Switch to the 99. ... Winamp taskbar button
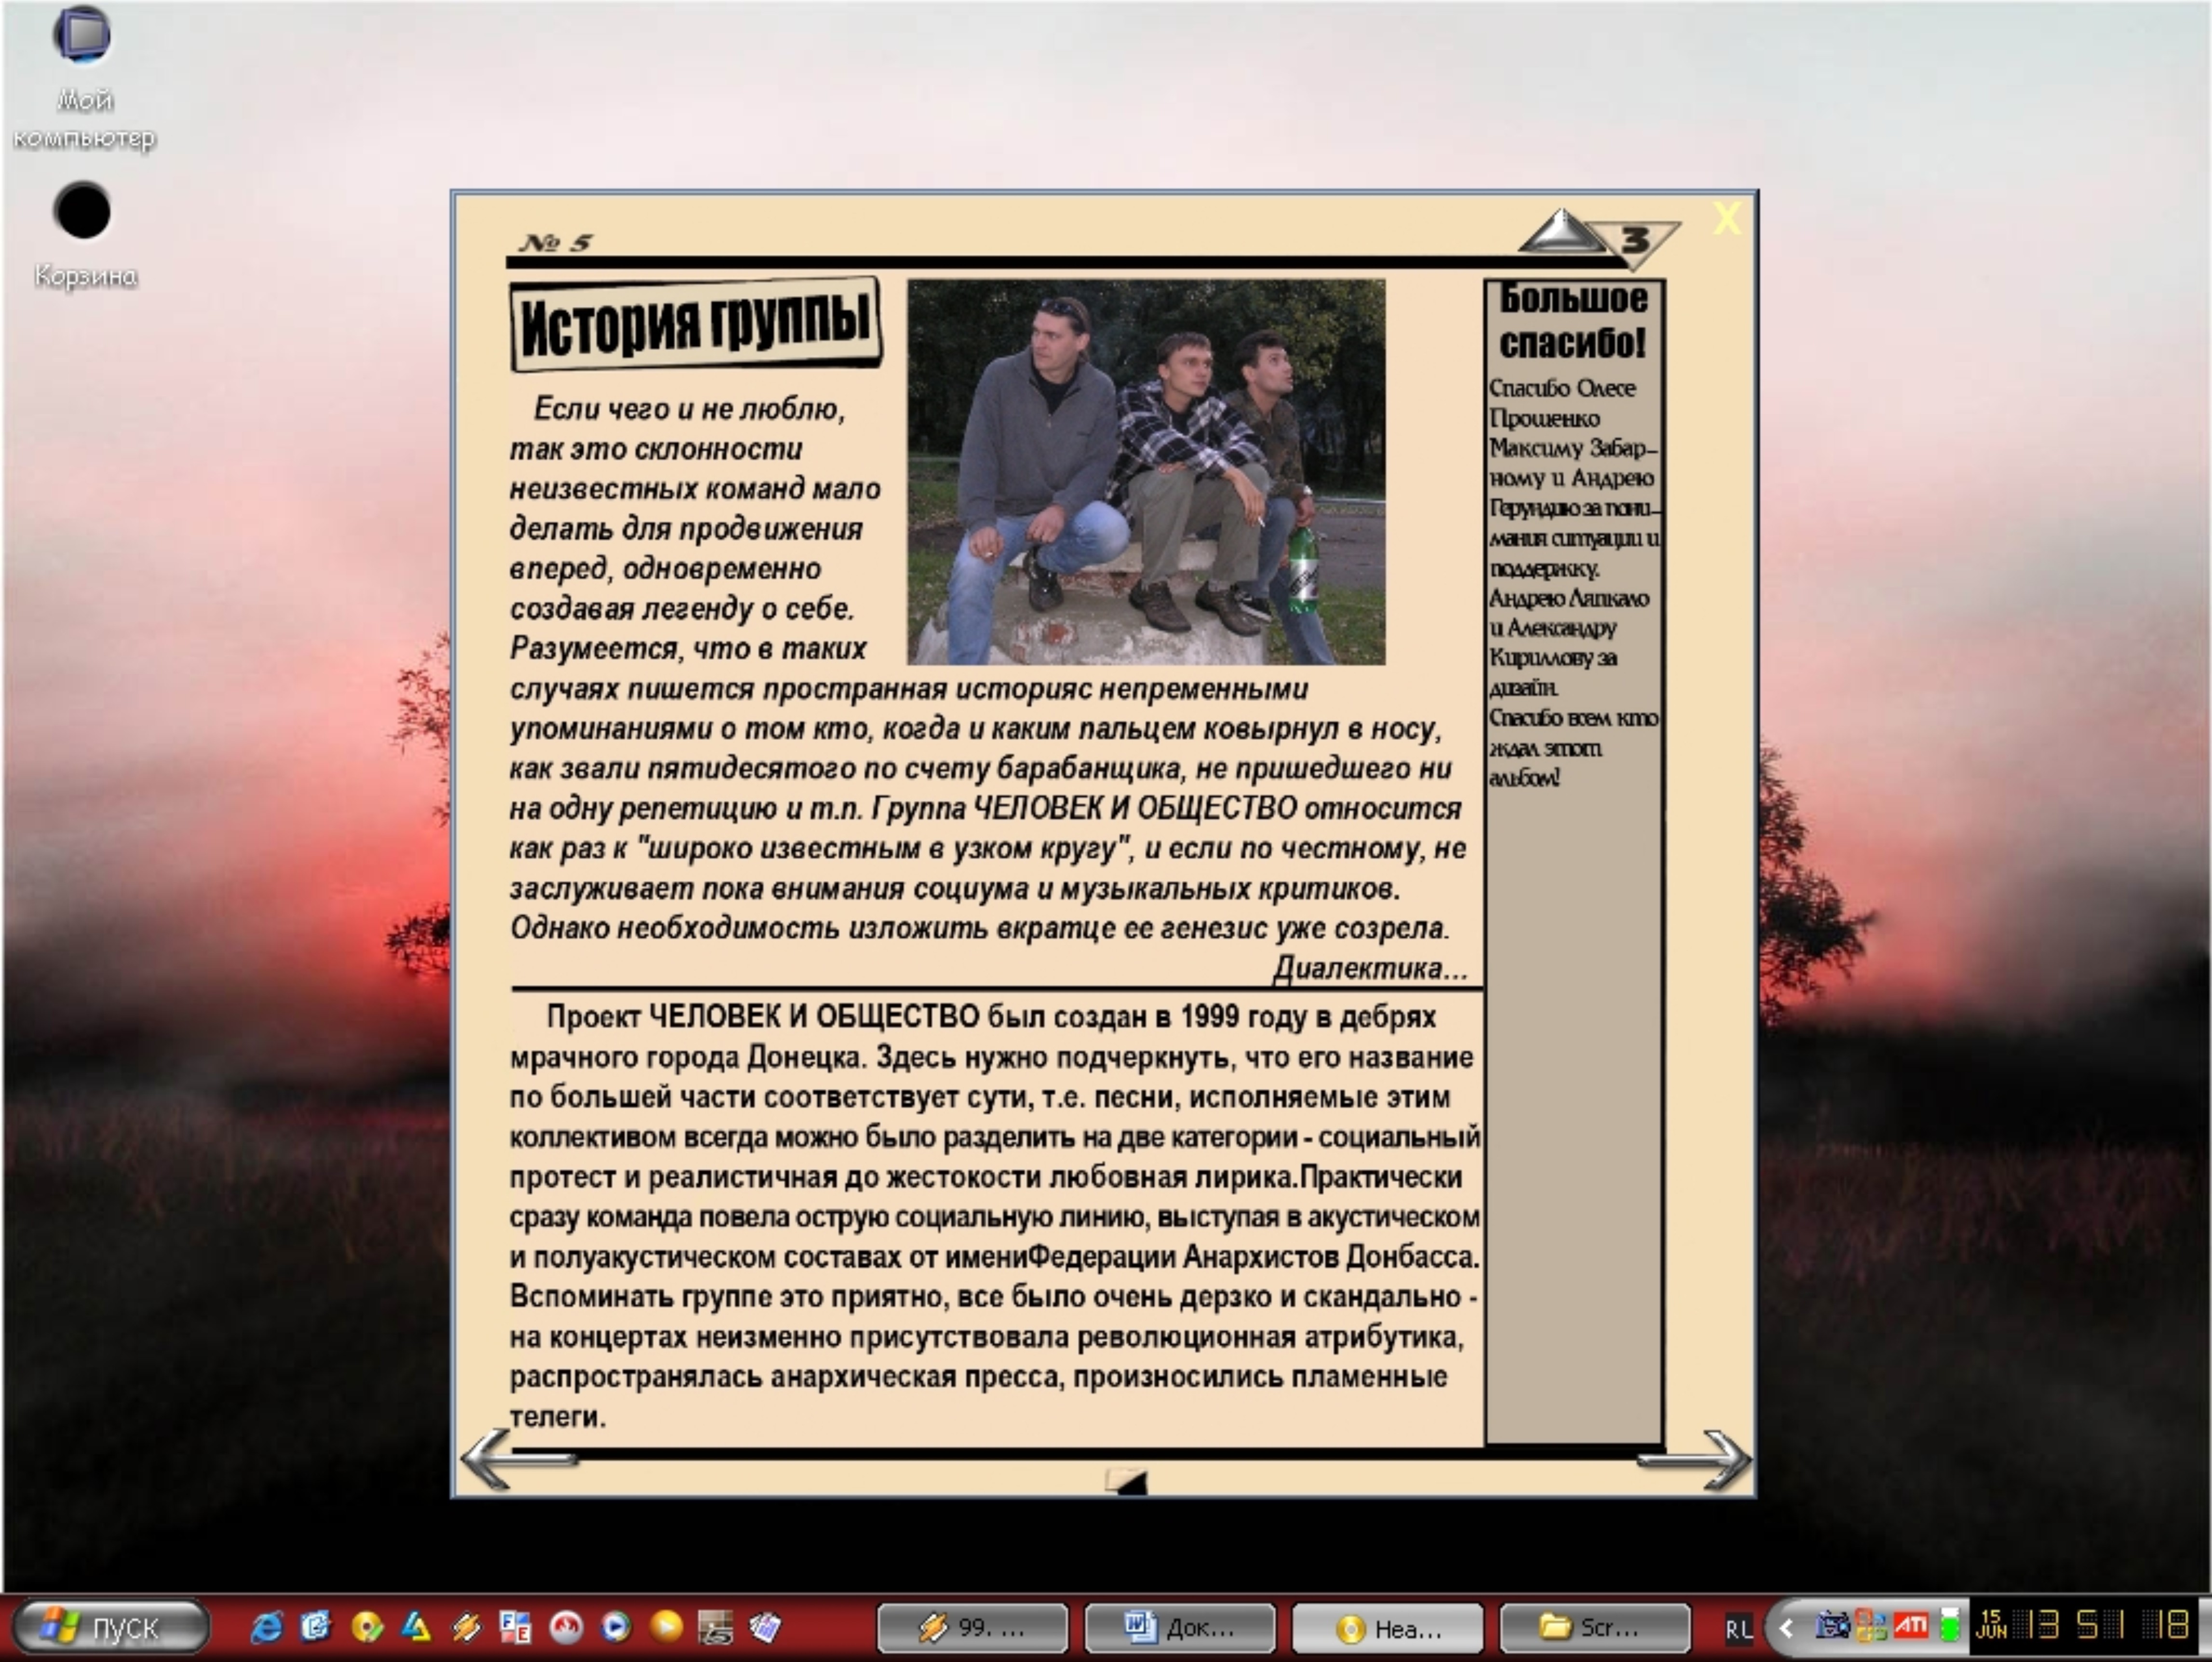Image resolution: width=2212 pixels, height=1662 pixels. (972, 1628)
